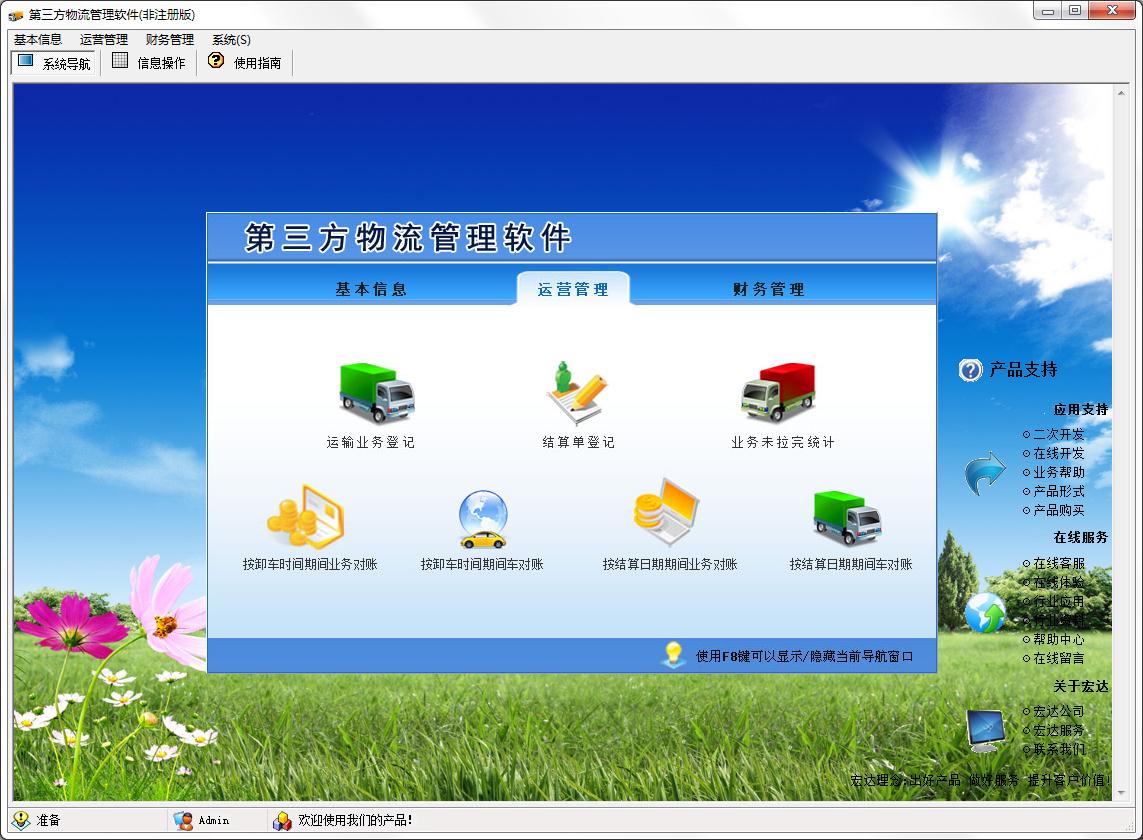Viewport: 1143px width, 840px height.
Task: Open the 联系我们 link
Action: point(1058,748)
